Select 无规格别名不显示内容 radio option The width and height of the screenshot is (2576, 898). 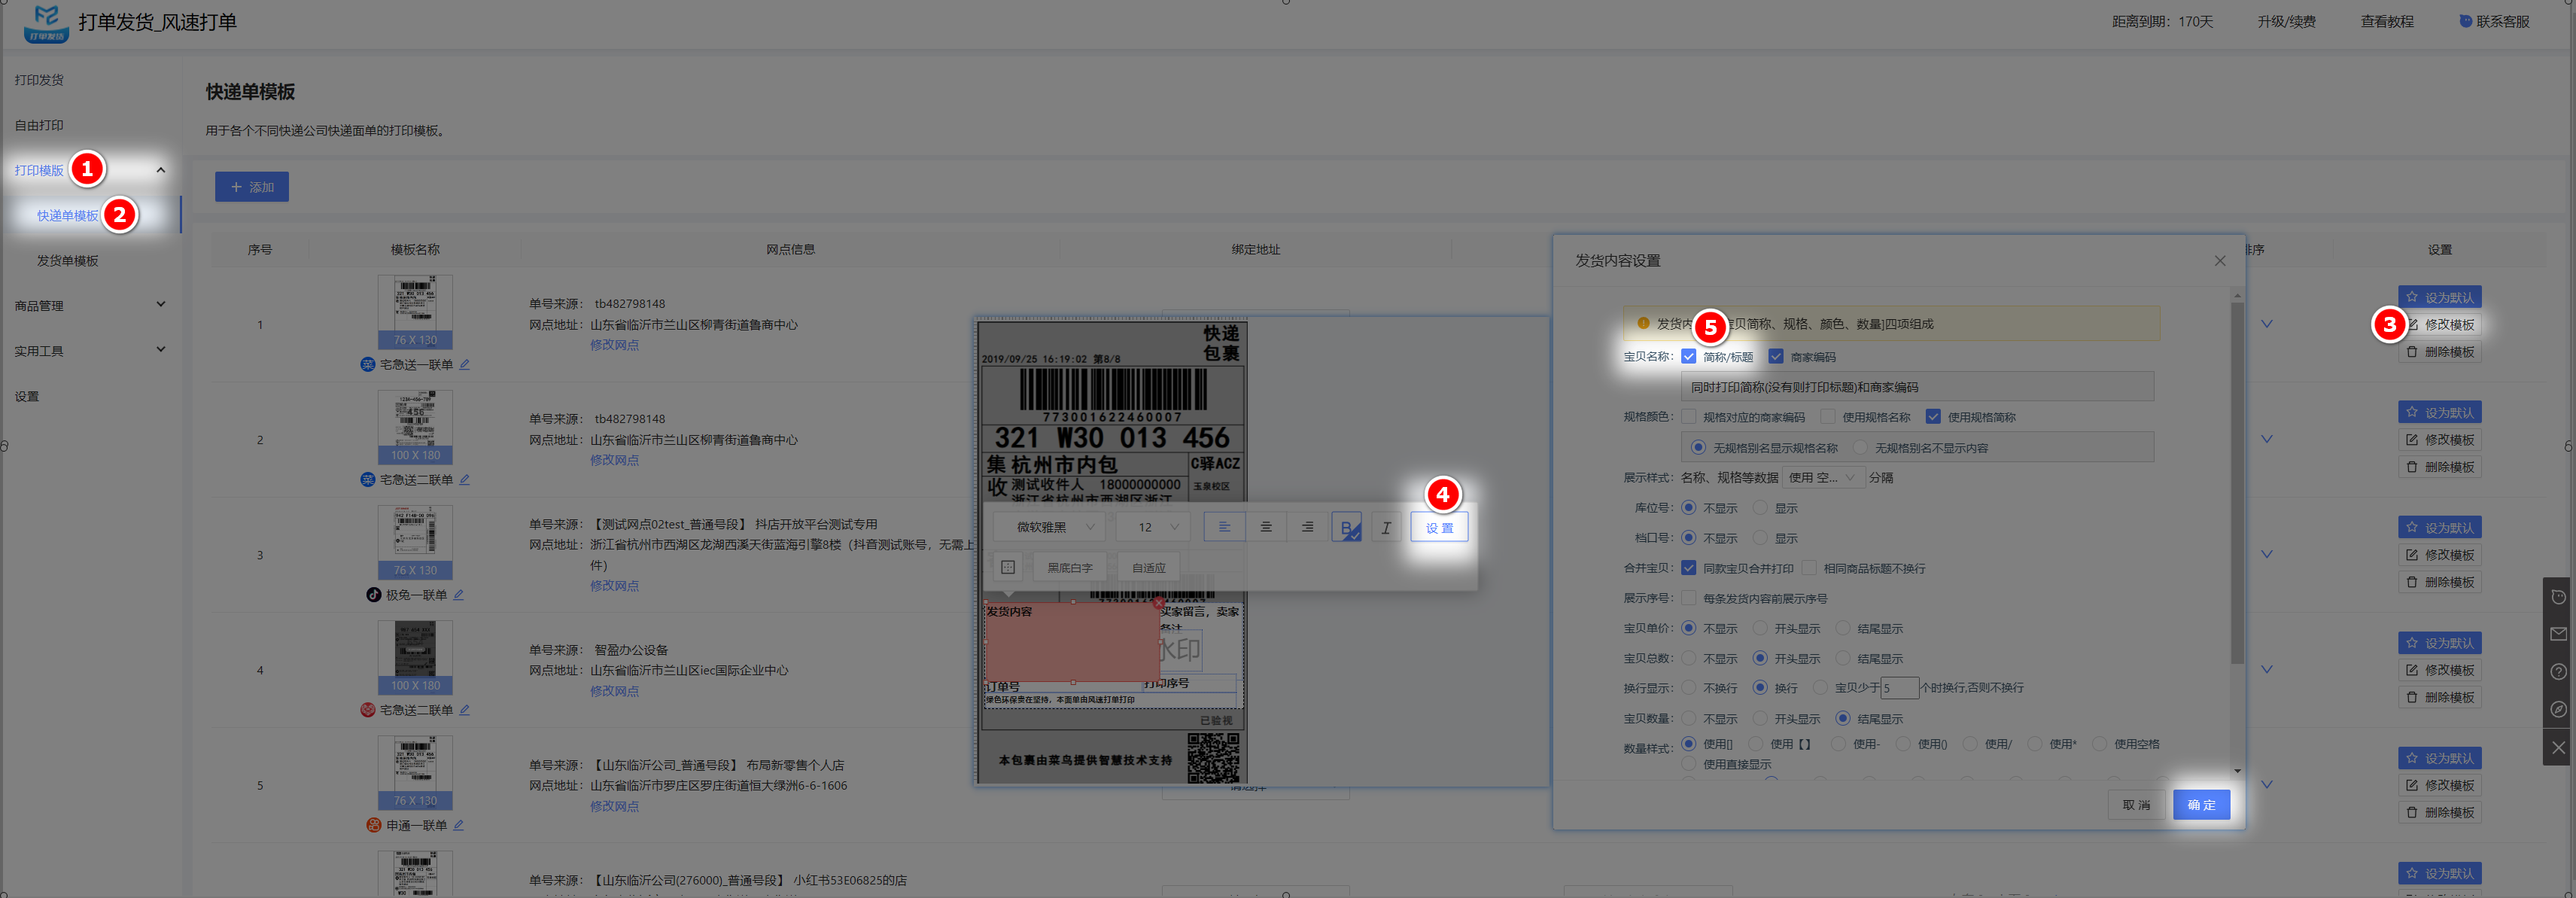(1860, 447)
